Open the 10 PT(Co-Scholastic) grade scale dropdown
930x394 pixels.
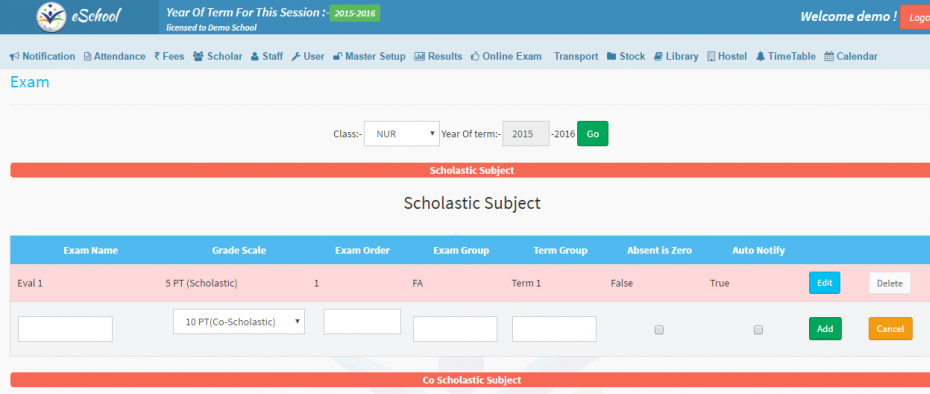[239, 322]
